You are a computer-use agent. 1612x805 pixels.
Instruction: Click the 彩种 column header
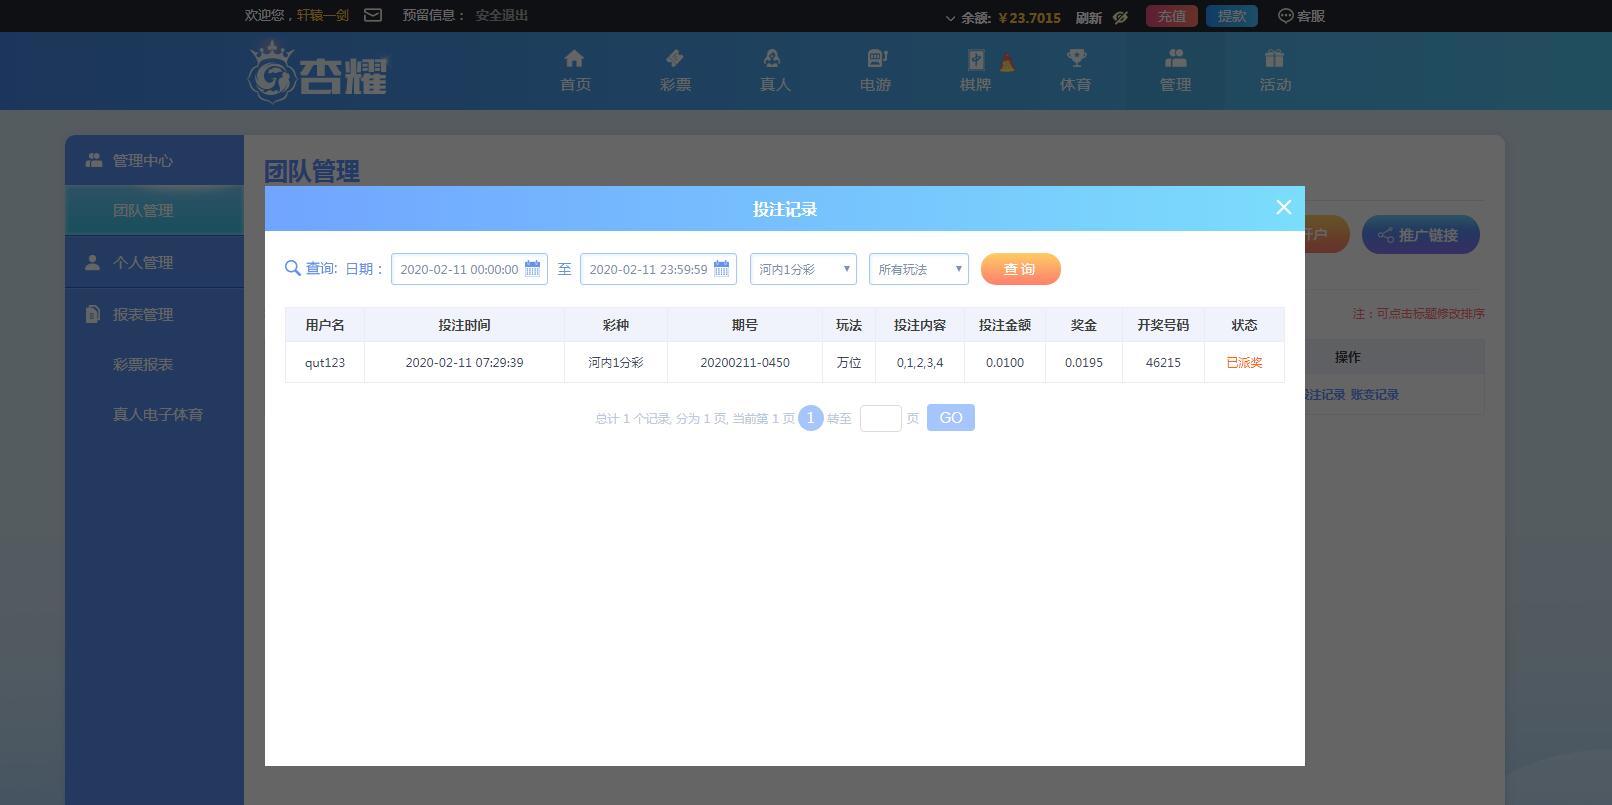point(616,325)
